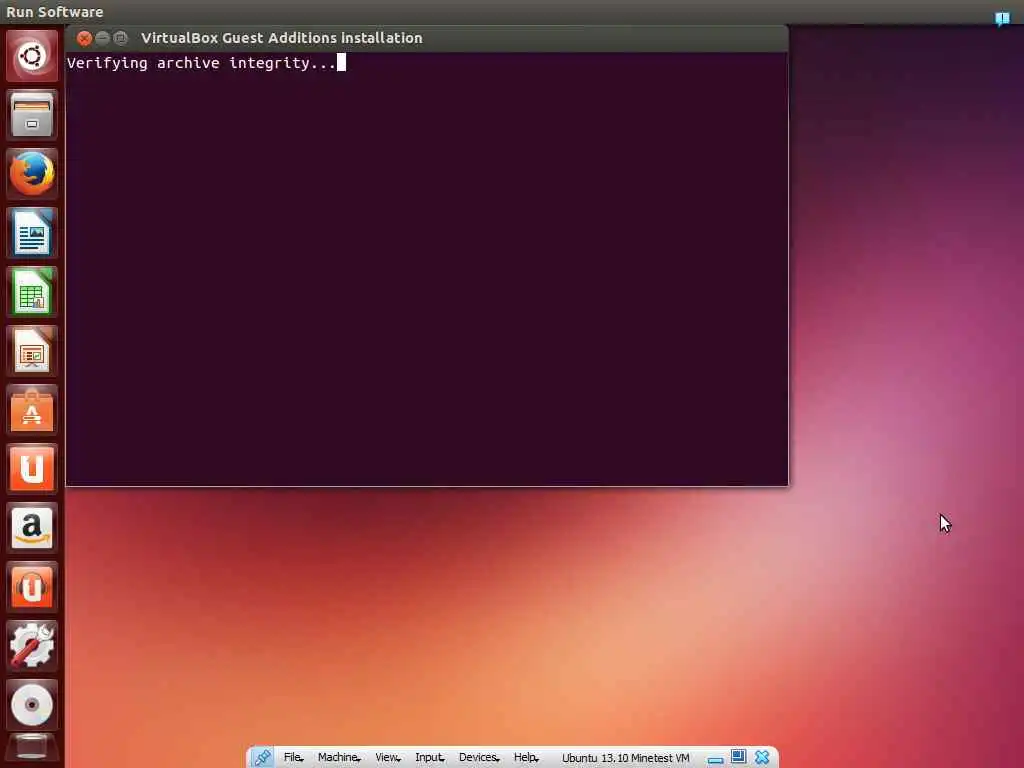The image size is (1024, 768).
Task: Open the mounted CD disc icon
Action: coord(32,705)
